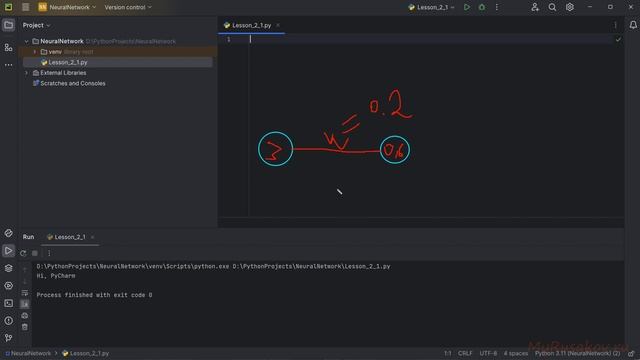Select the Run panel label
The height and width of the screenshot is (360, 640).
pyautogui.click(x=28, y=237)
